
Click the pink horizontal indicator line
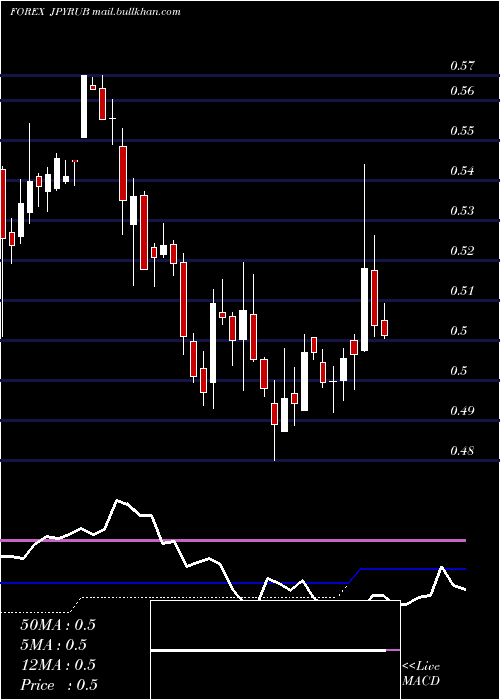(x=233, y=540)
